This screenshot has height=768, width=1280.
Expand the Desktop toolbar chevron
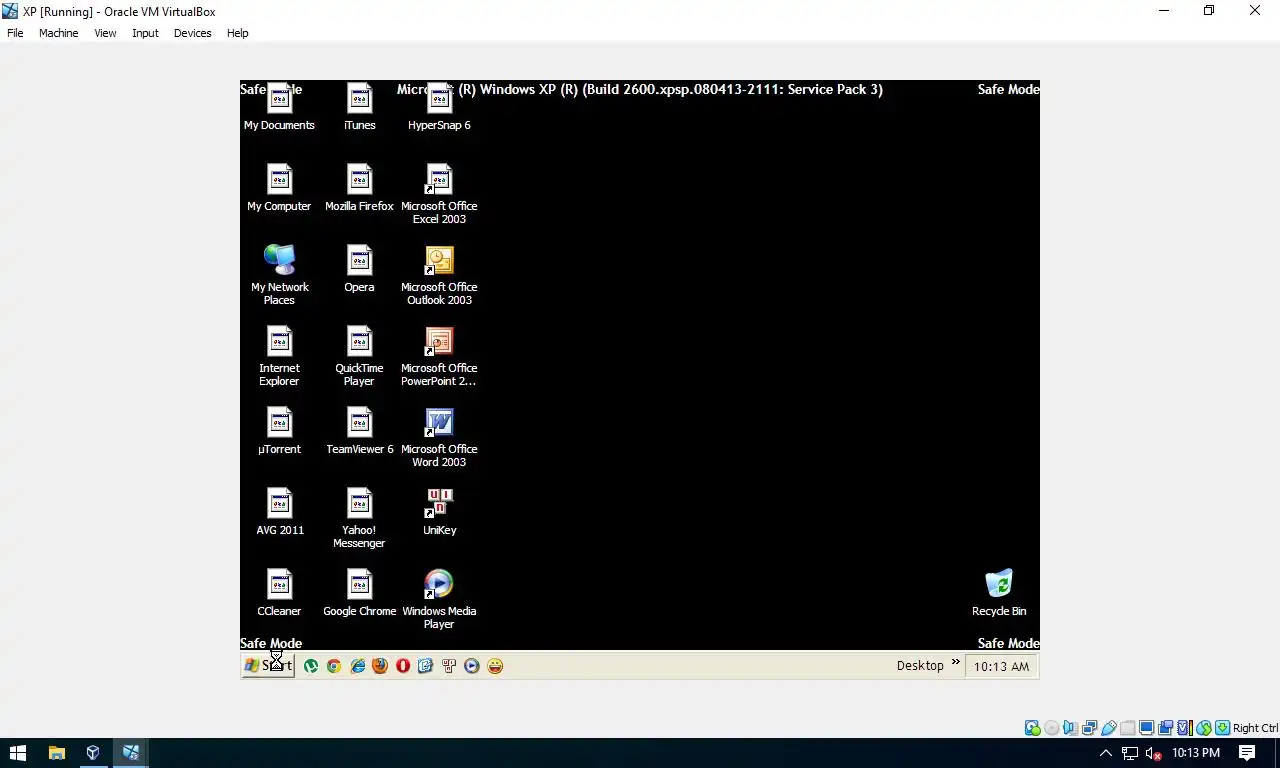(x=955, y=662)
